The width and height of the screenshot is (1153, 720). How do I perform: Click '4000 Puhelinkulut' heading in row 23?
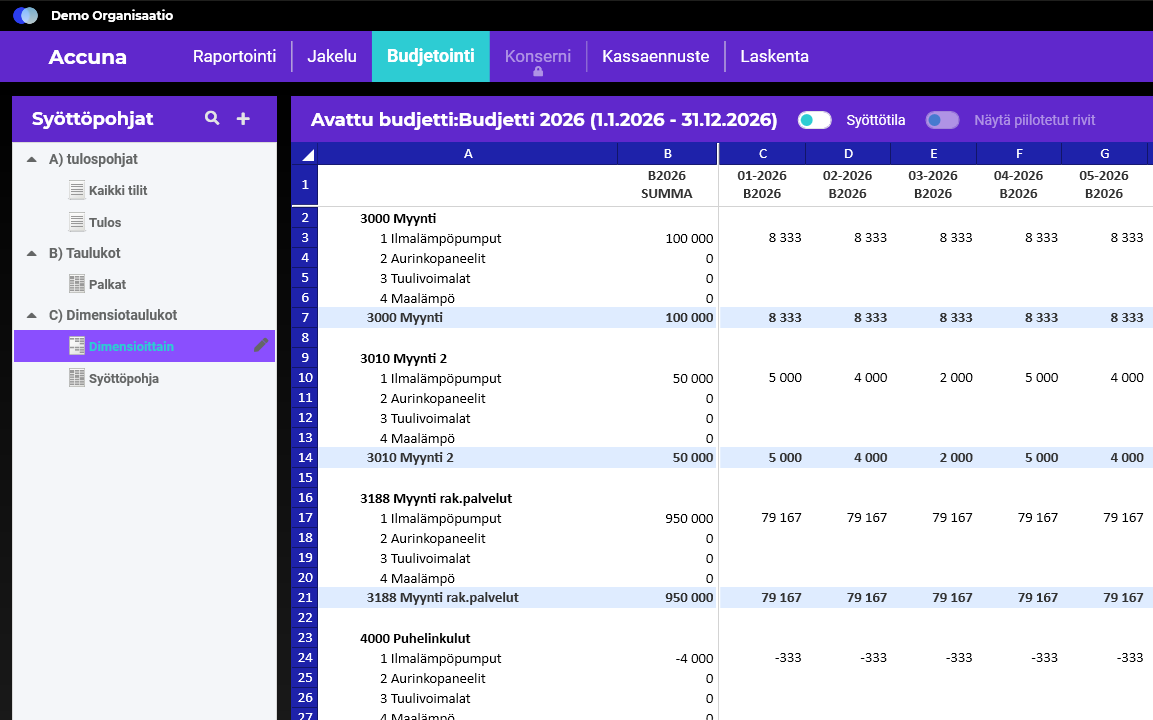[x=415, y=638]
